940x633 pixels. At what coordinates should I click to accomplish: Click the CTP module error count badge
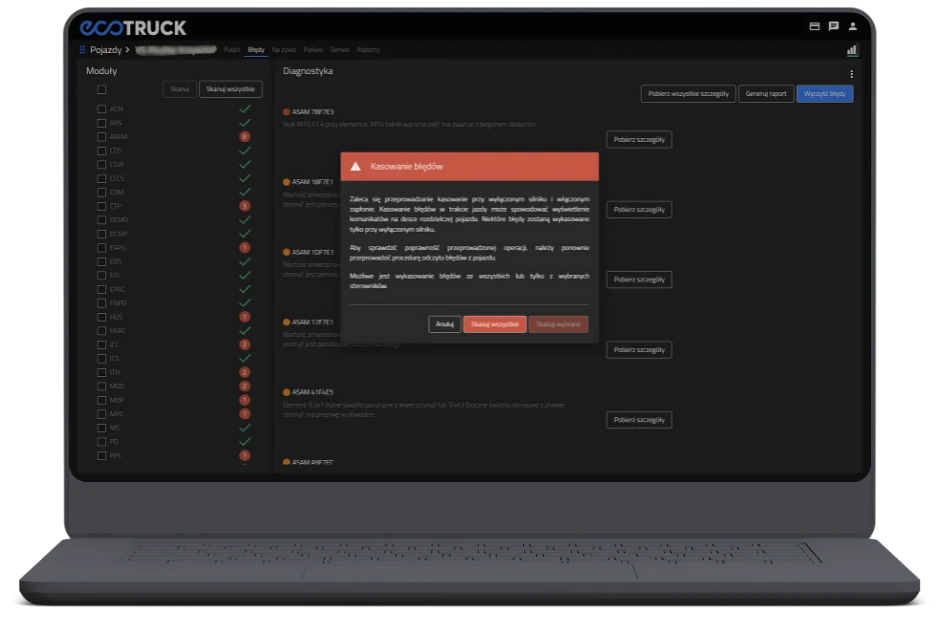pos(245,206)
